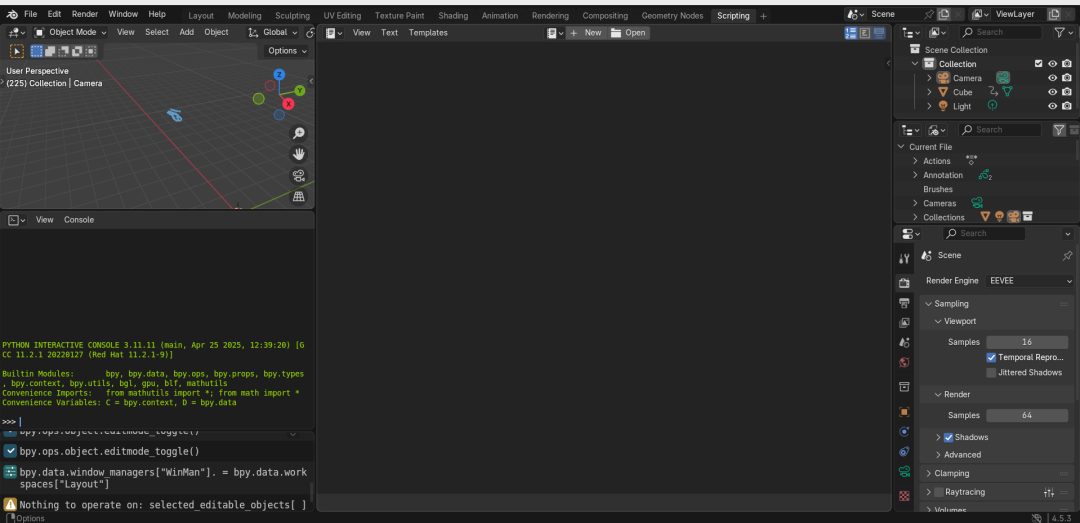
Task: Open the Console menu
Action: coord(79,220)
